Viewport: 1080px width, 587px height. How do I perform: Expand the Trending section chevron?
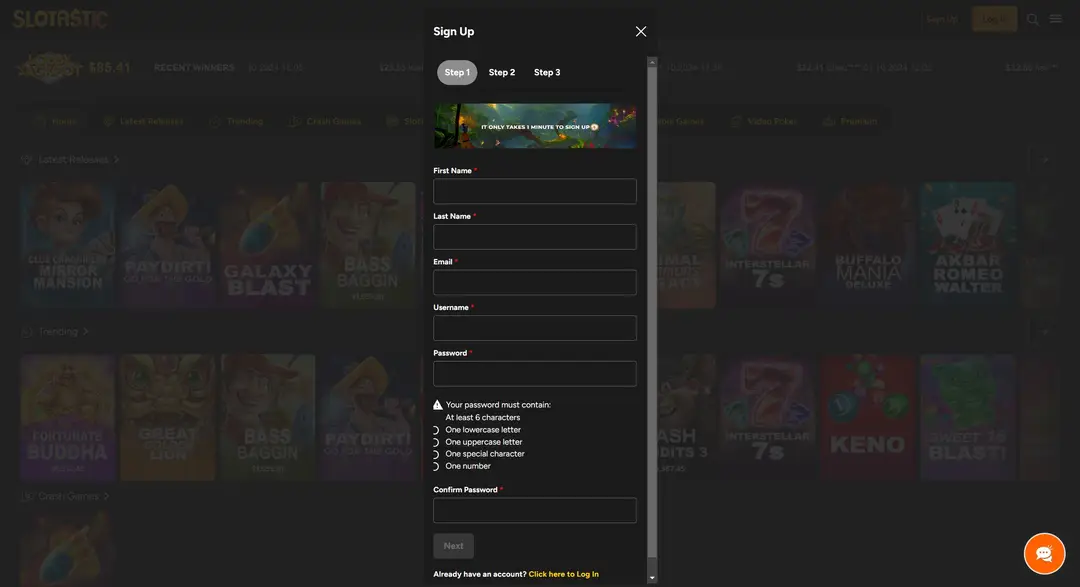(x=86, y=332)
